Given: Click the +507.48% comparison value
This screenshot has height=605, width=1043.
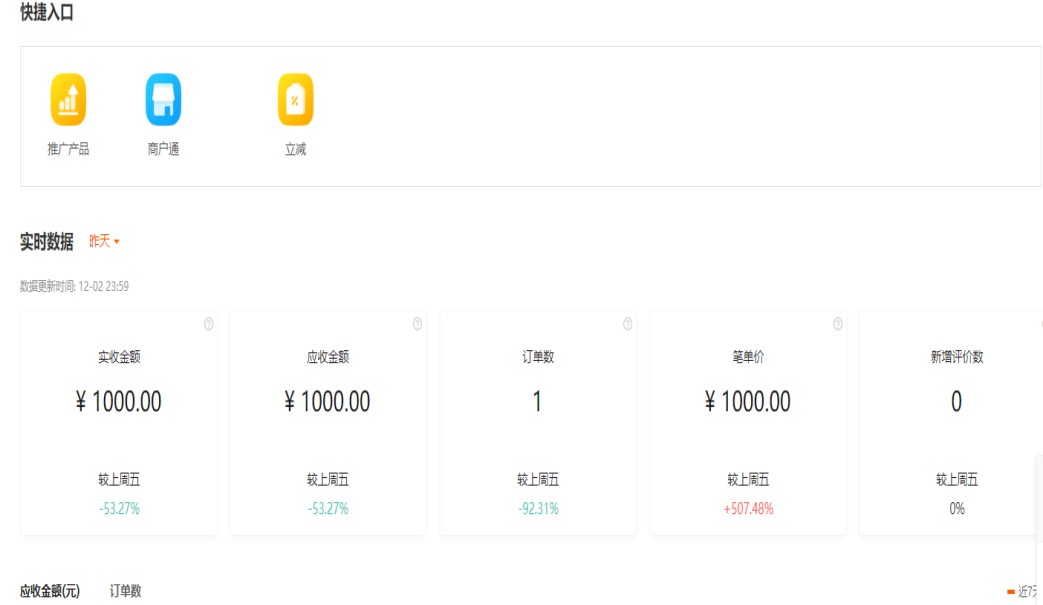Looking at the screenshot, I should (748, 509).
